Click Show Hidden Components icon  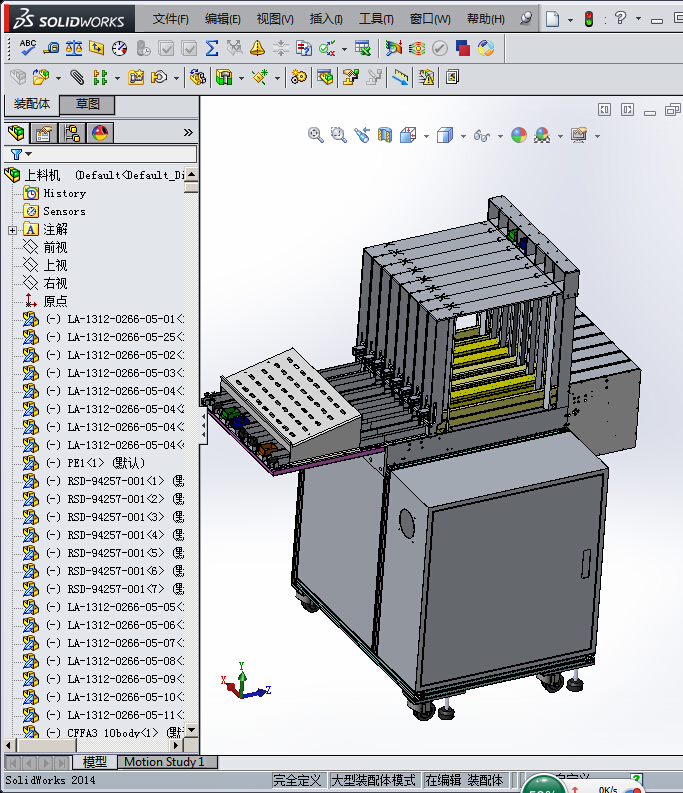pyautogui.click(x=197, y=77)
